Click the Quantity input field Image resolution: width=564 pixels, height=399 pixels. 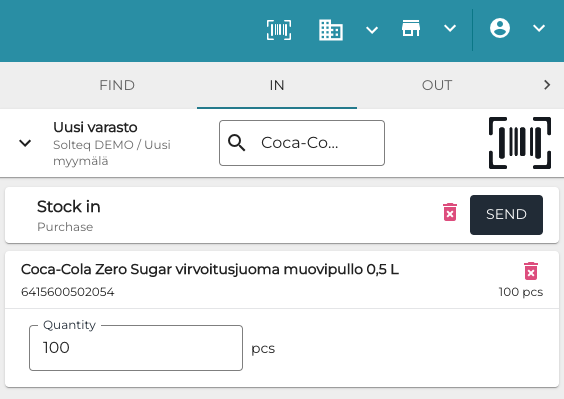tap(136, 348)
